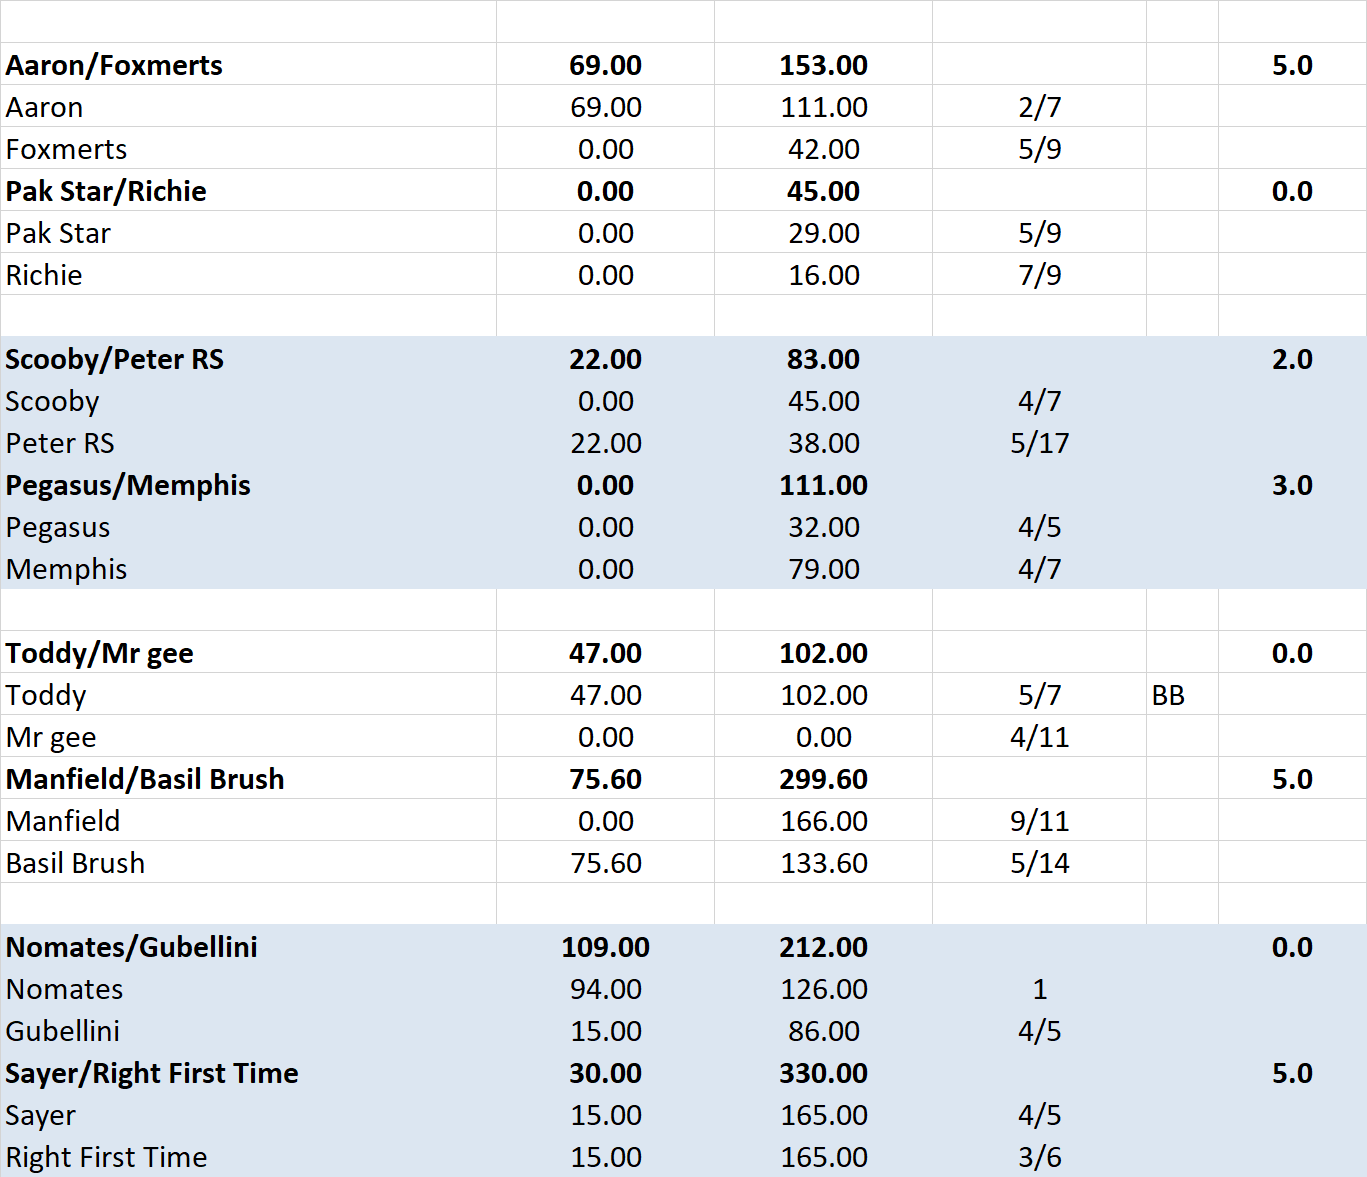Select the Pegasus/Memphis 111.00 total cell
The image size is (1367, 1177).
tap(823, 485)
